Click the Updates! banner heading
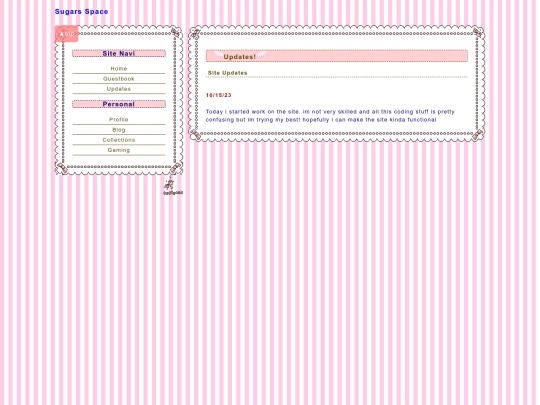The width and height of the screenshot is (540, 405). point(337,56)
